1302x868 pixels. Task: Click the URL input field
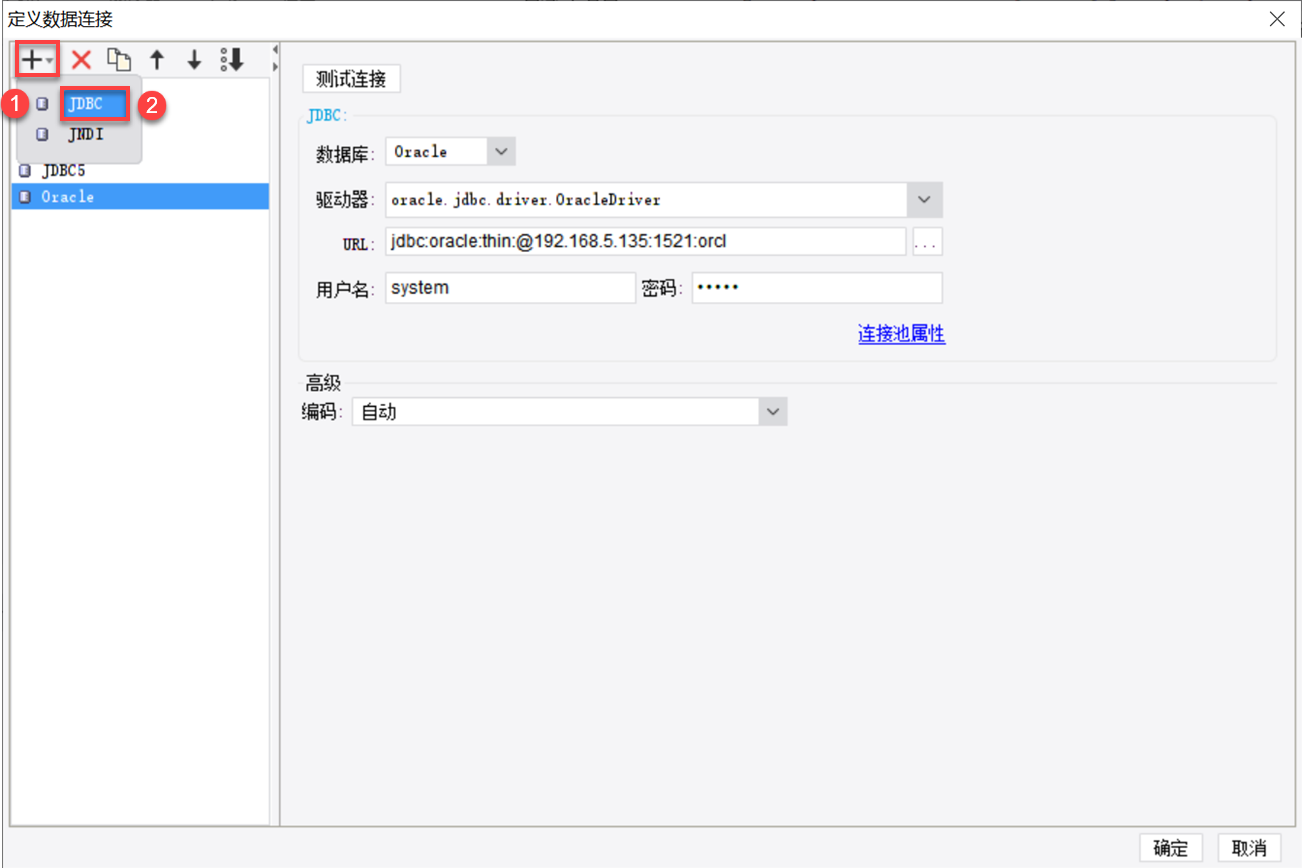(645, 241)
